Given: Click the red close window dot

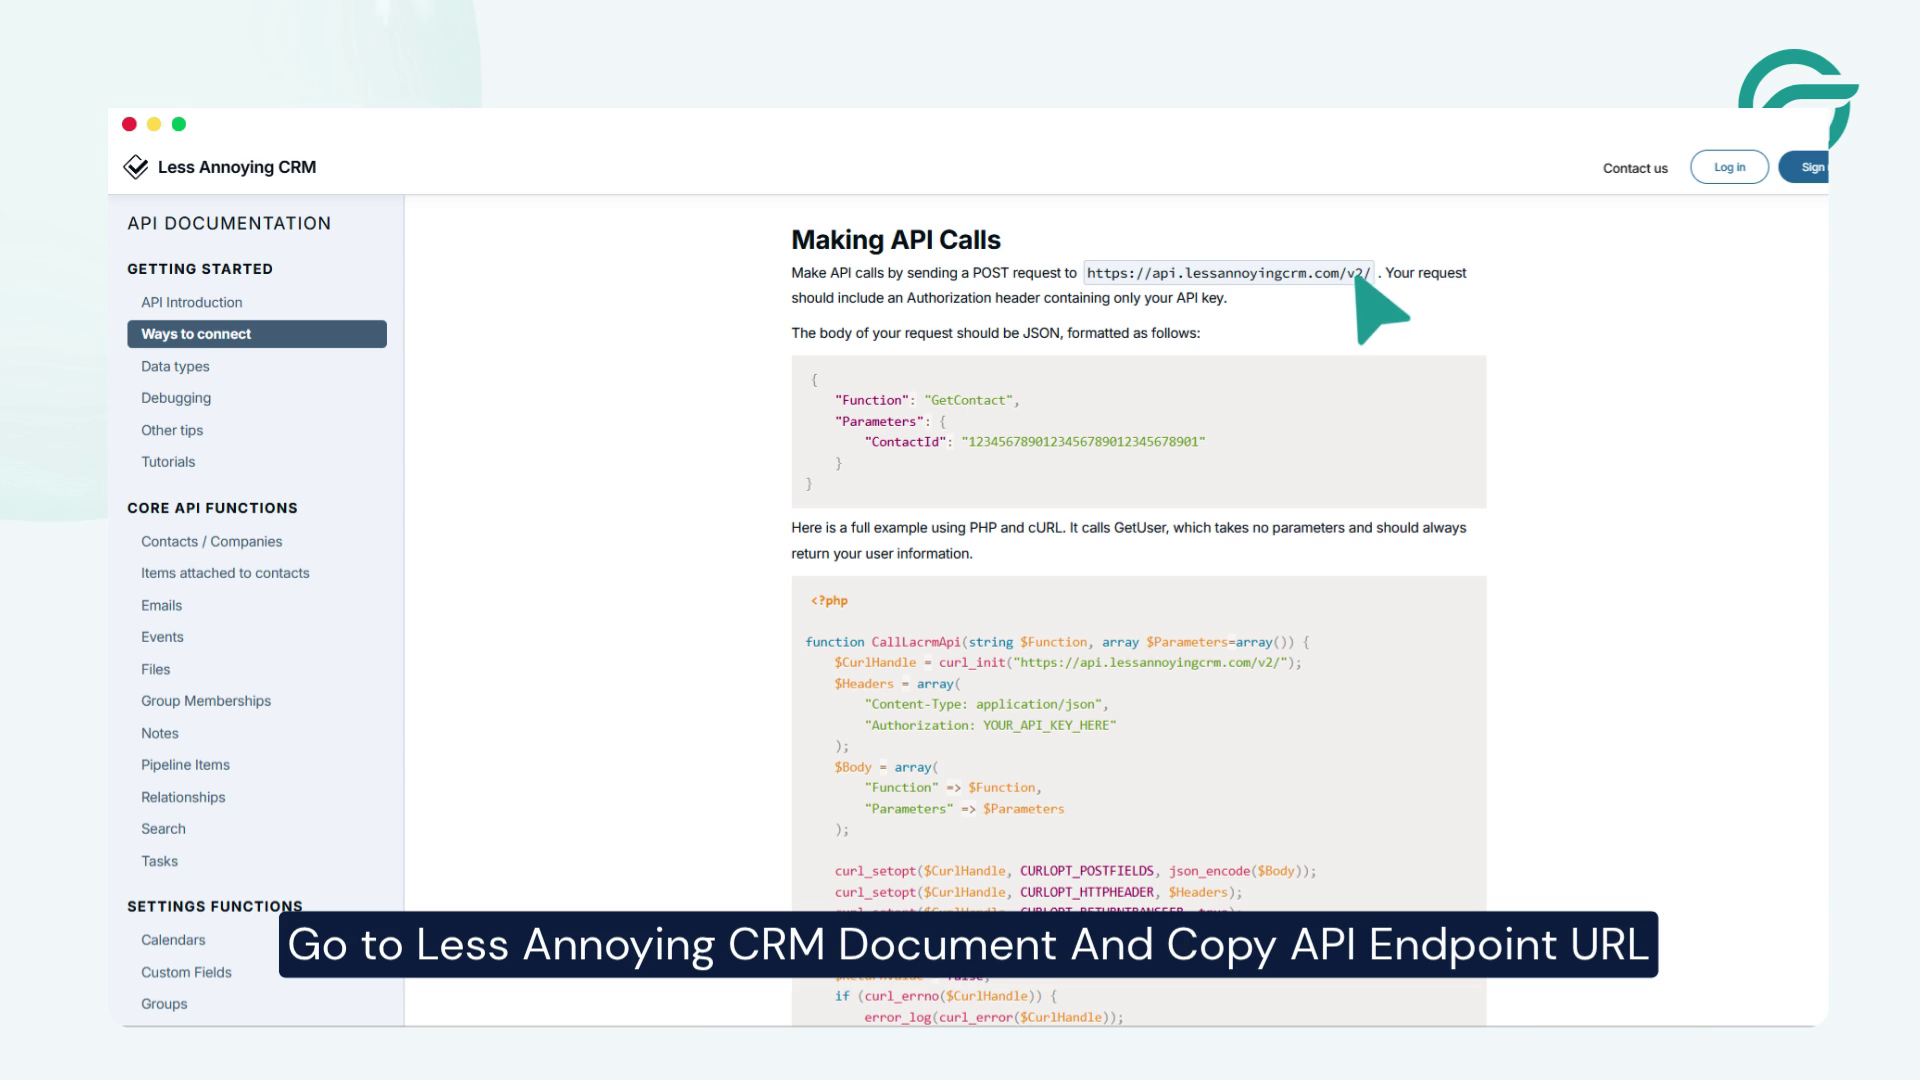Looking at the screenshot, I should (x=129, y=124).
